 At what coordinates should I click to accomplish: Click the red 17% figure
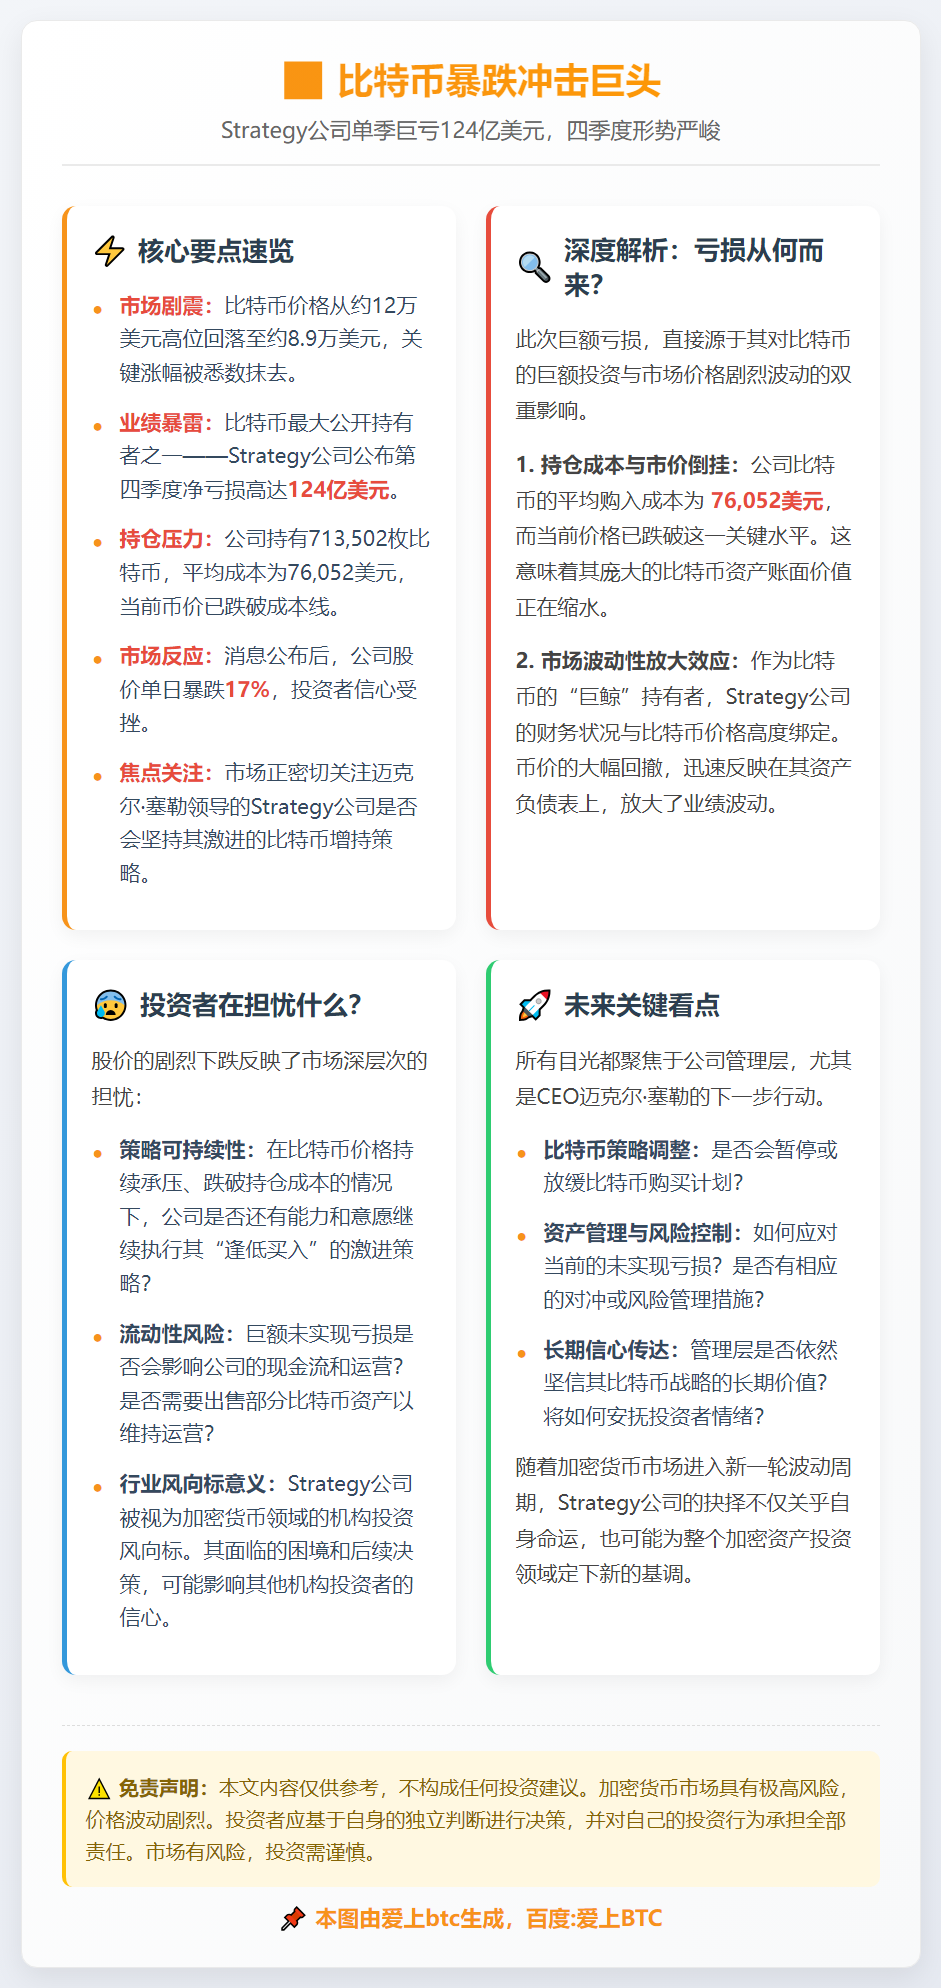(247, 690)
